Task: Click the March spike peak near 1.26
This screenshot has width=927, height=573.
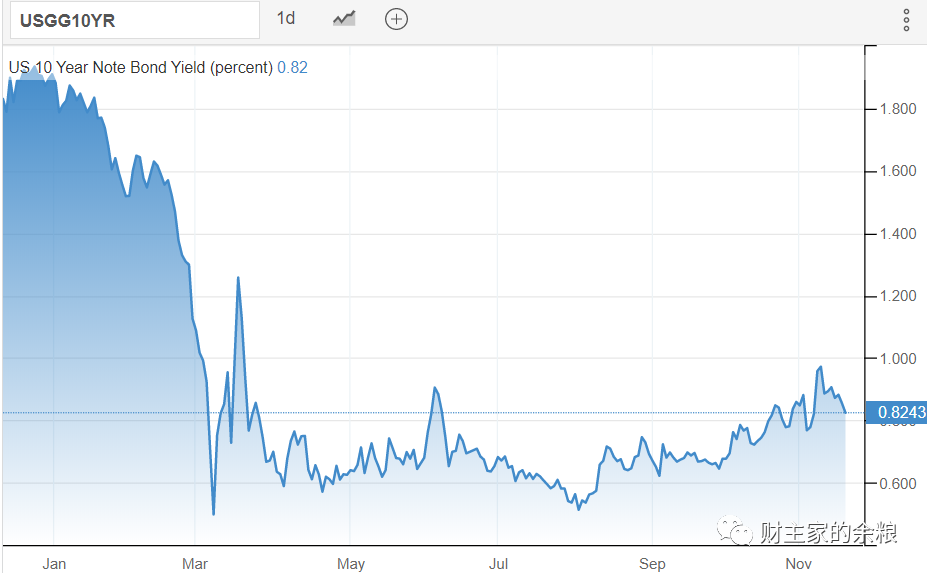Action: 238,277
